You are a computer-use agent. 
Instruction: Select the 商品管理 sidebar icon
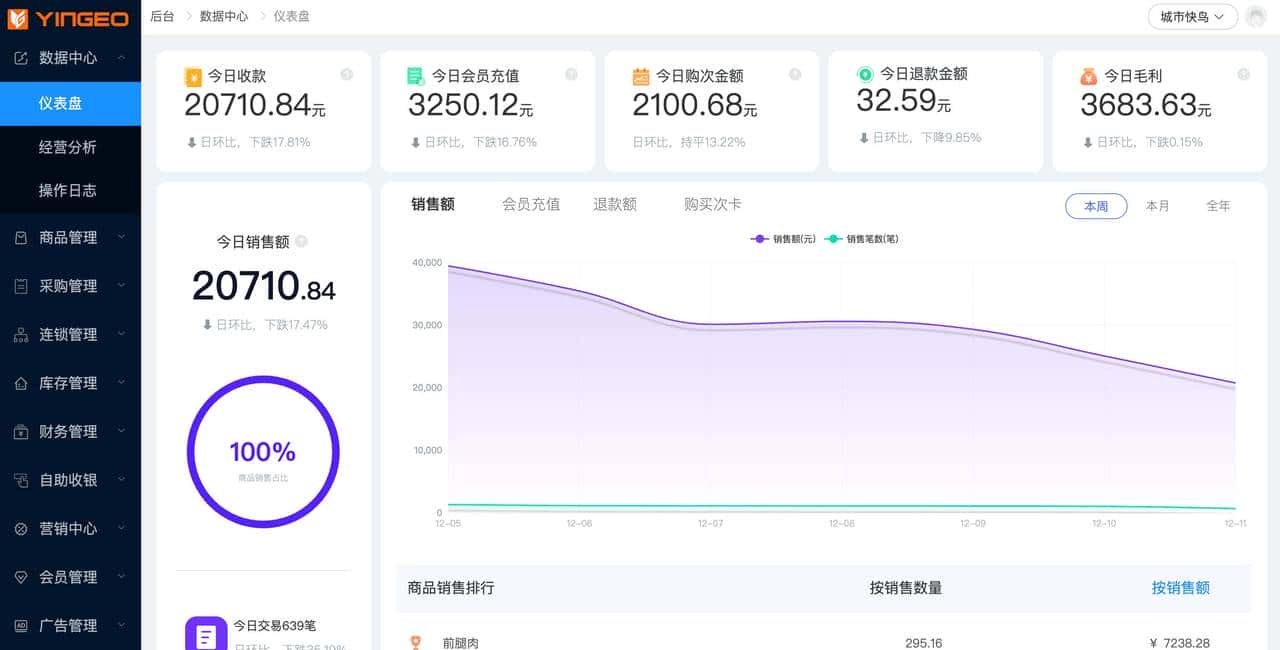point(22,237)
